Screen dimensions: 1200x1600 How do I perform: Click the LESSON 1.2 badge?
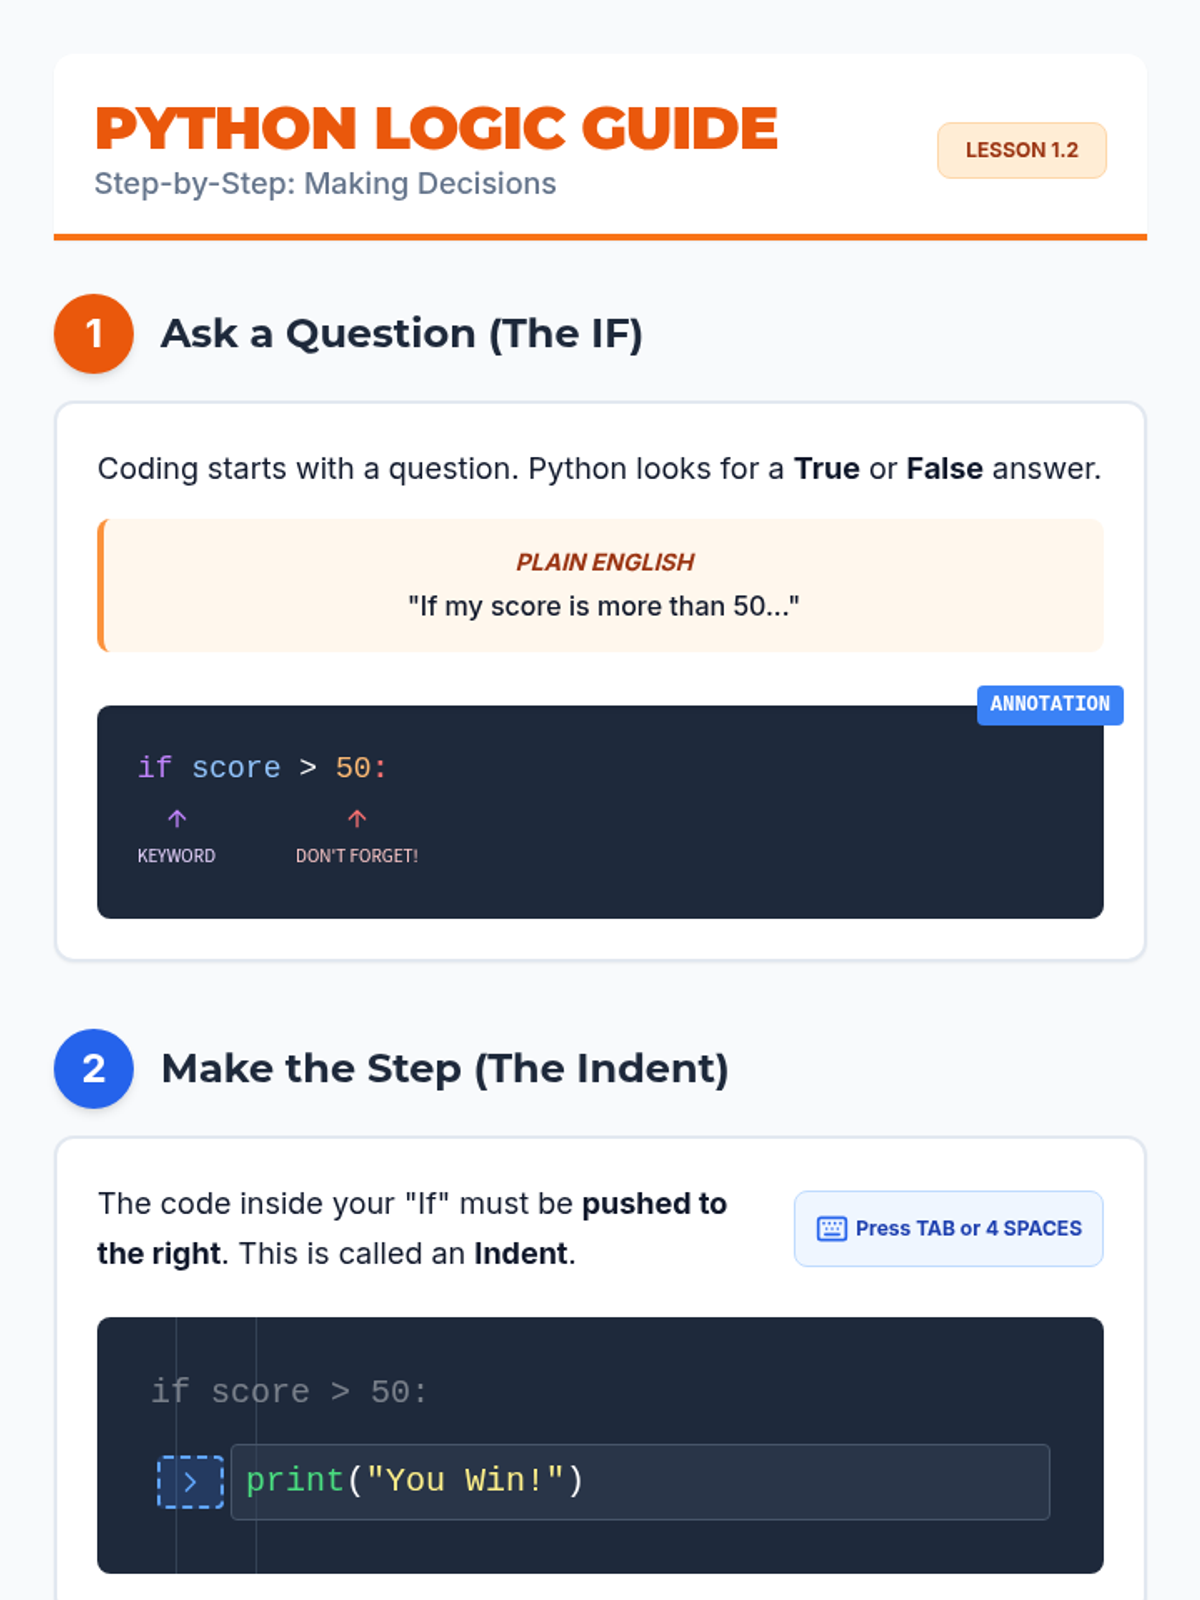pyautogui.click(x=1021, y=151)
